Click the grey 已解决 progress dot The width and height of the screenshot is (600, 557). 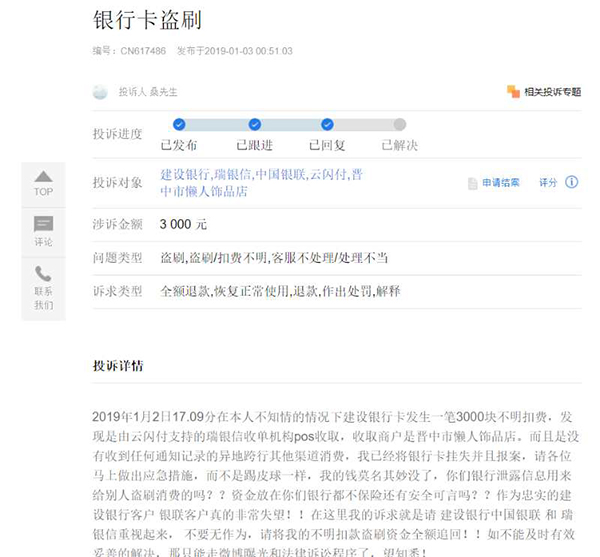click(x=399, y=124)
